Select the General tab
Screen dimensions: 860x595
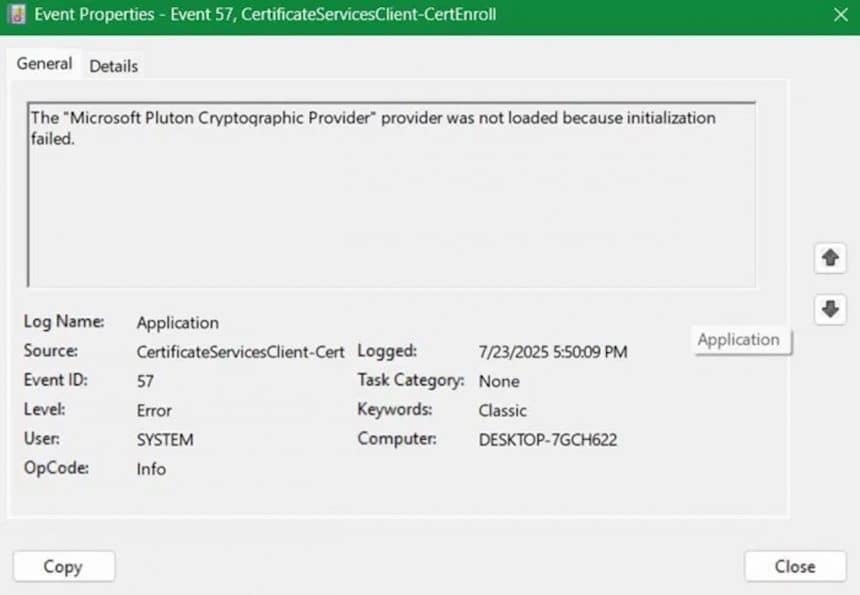tap(44, 64)
